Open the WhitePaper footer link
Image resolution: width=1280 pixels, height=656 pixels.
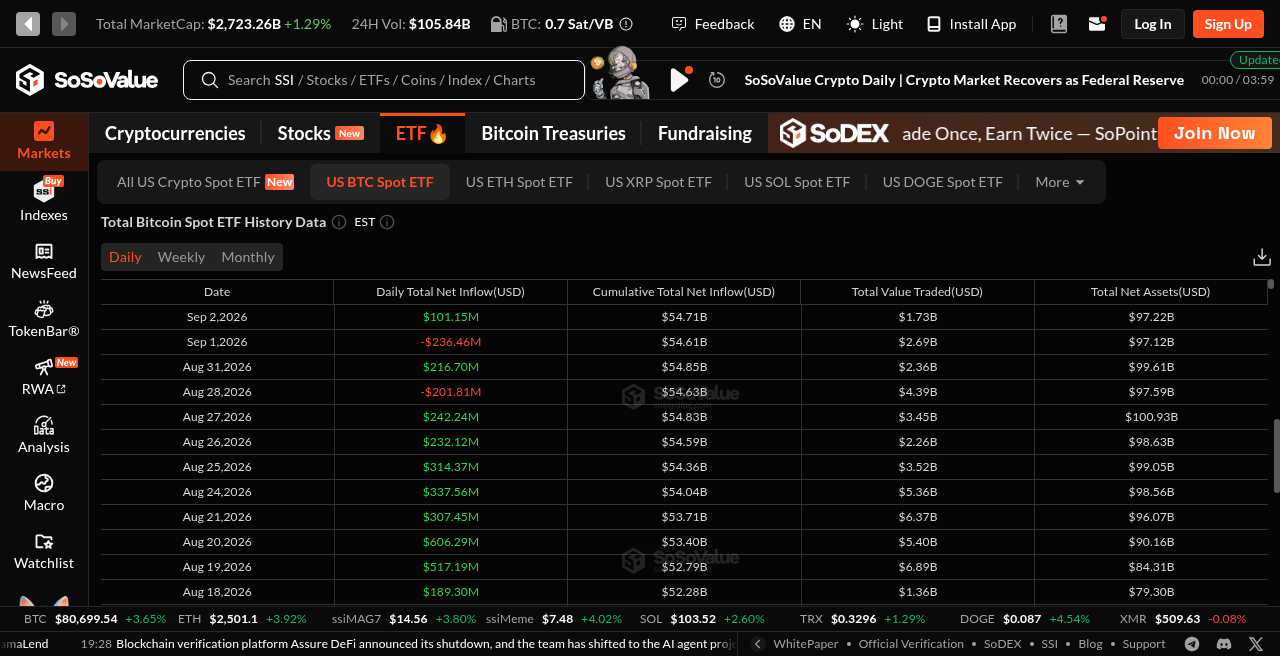click(806, 644)
